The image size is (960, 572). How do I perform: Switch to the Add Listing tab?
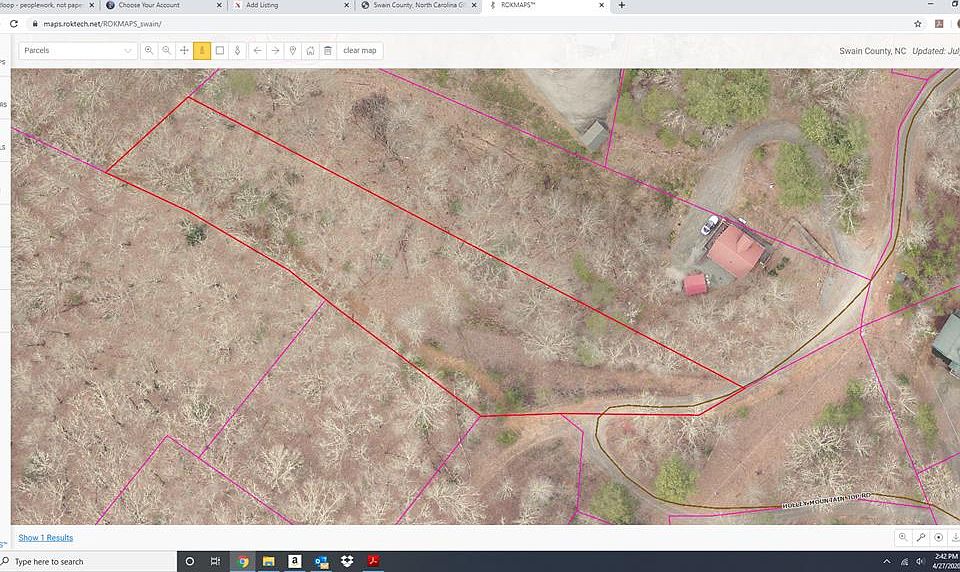click(x=290, y=5)
